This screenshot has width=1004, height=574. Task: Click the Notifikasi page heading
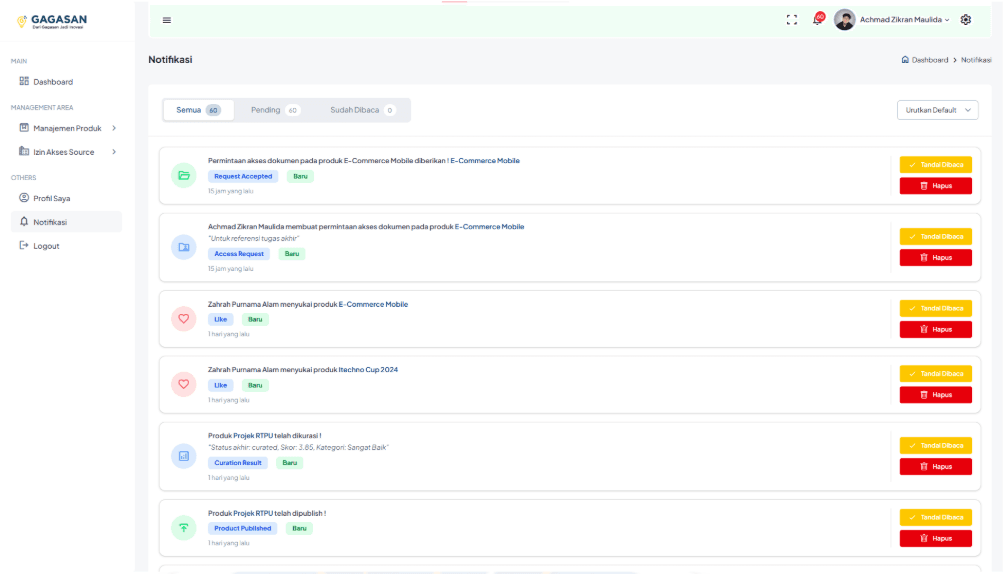(170, 60)
